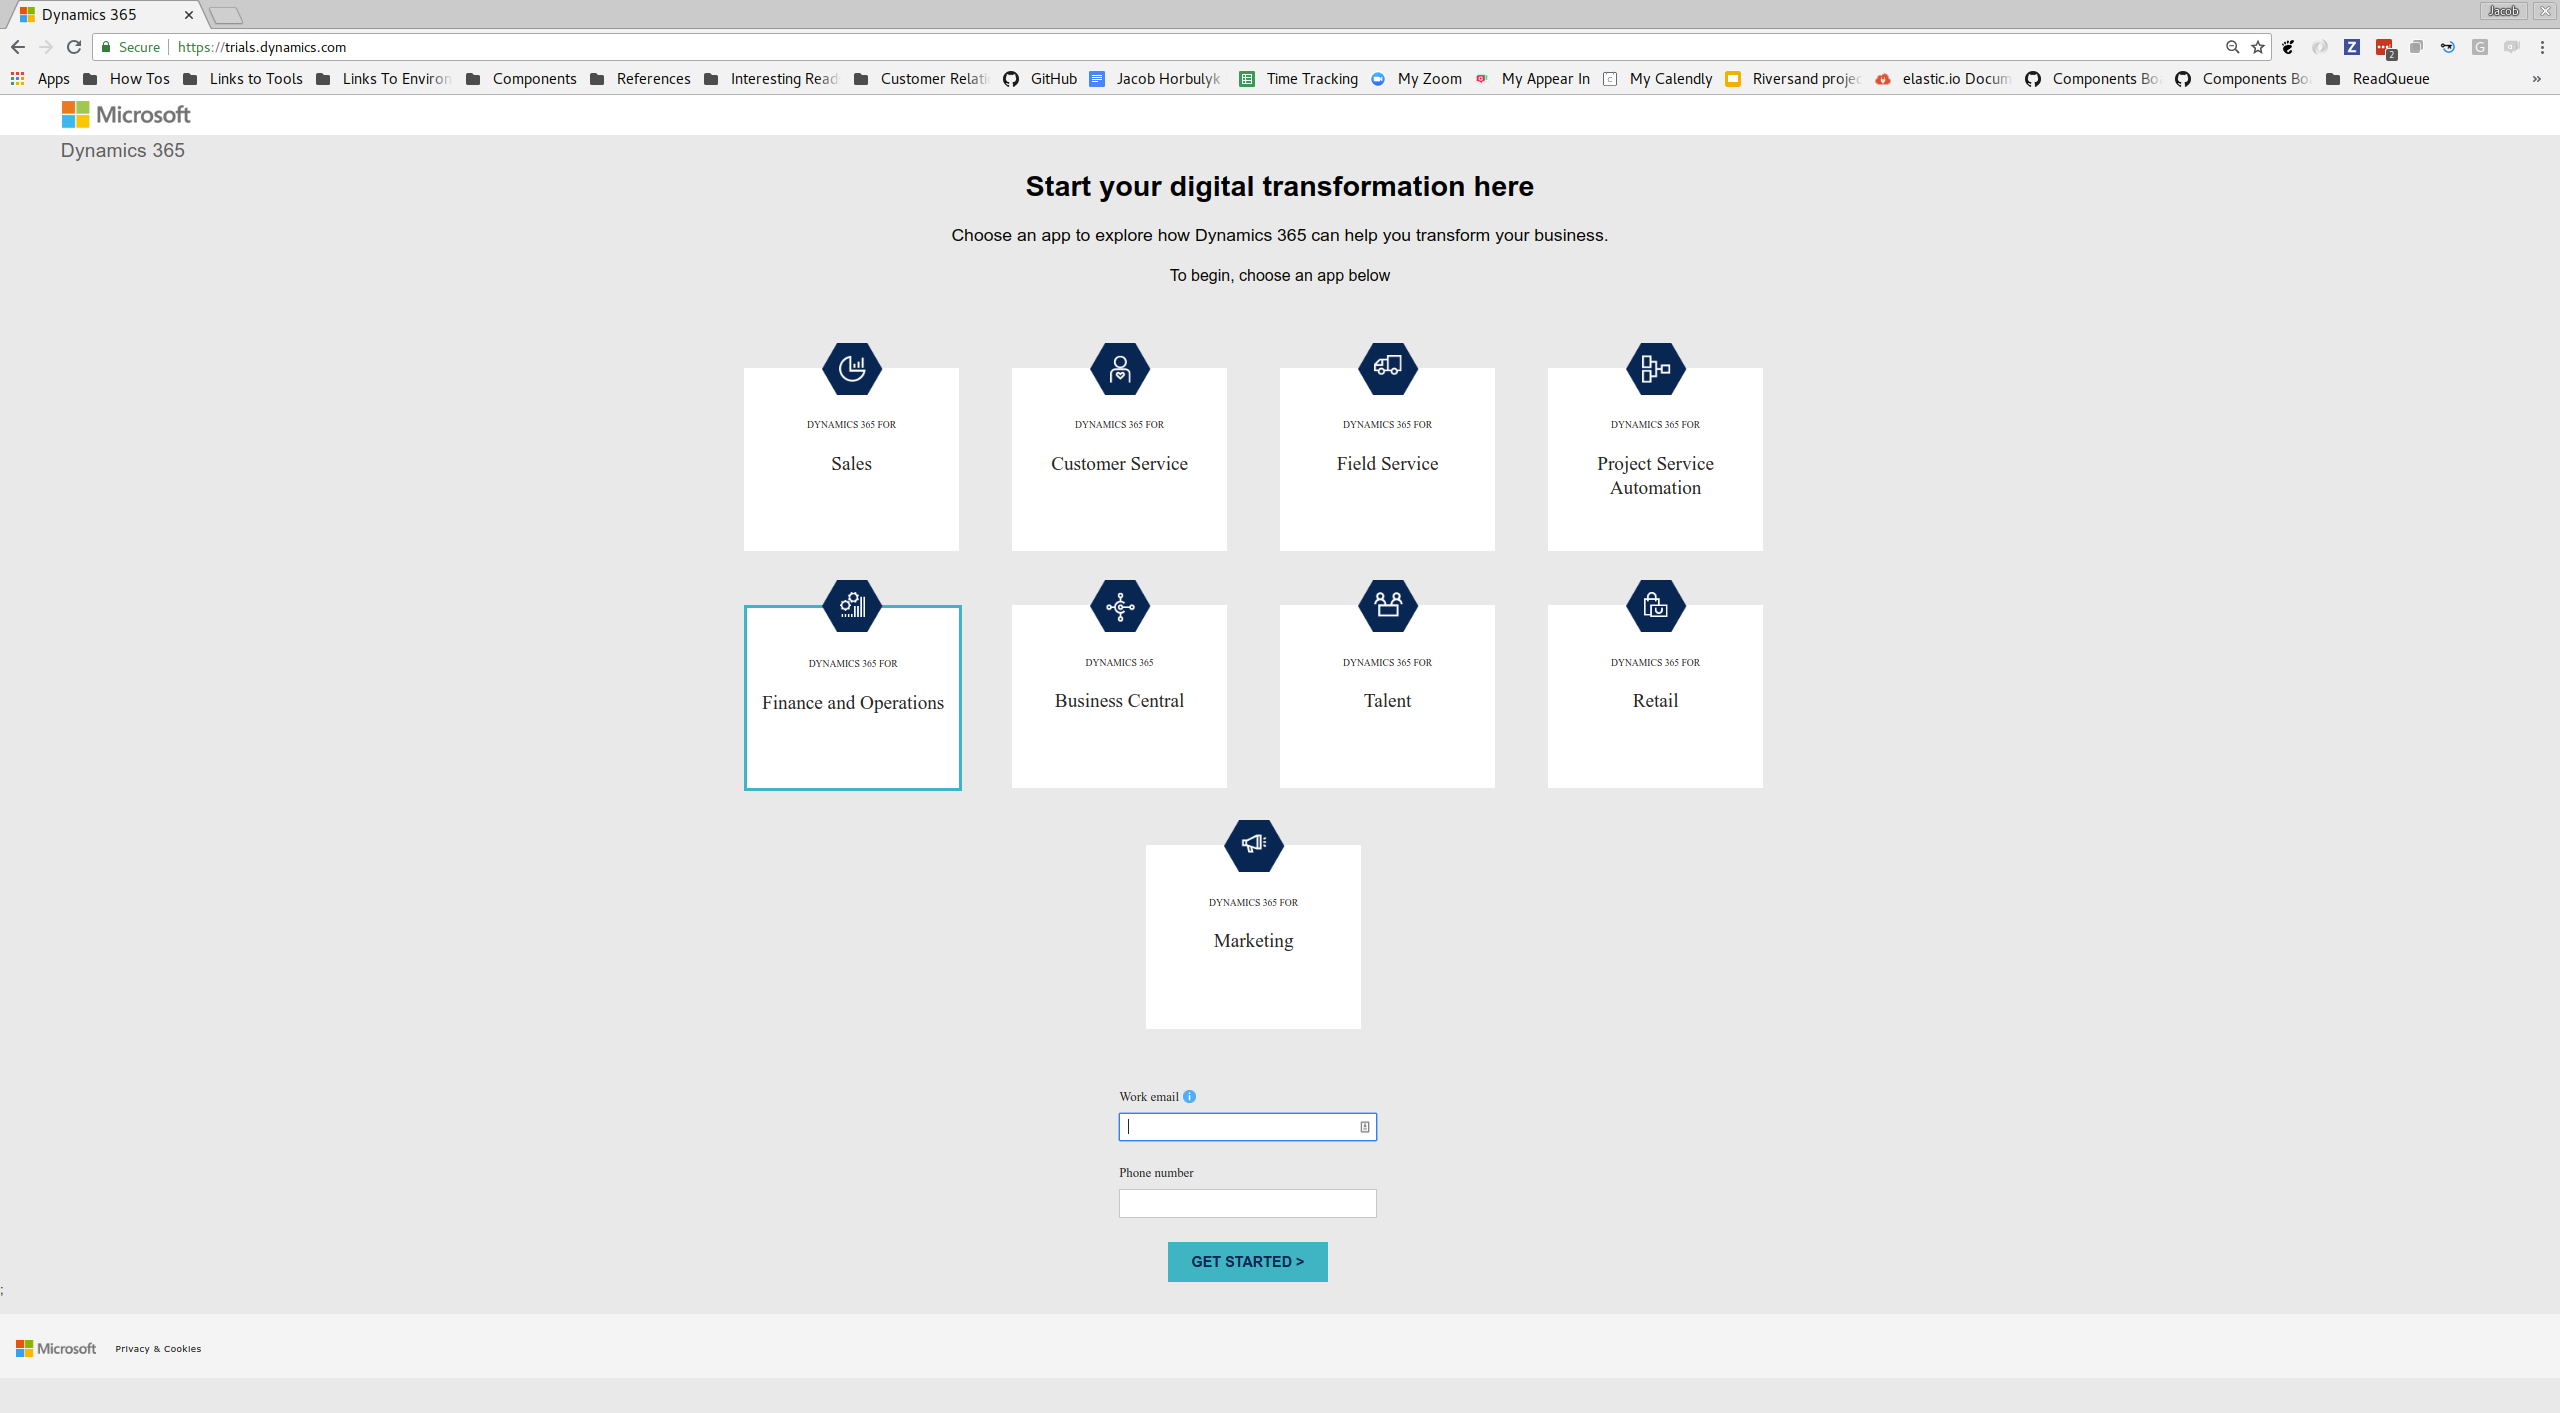
Task: Open the Links to Tools bookmark folder
Action: [243, 79]
